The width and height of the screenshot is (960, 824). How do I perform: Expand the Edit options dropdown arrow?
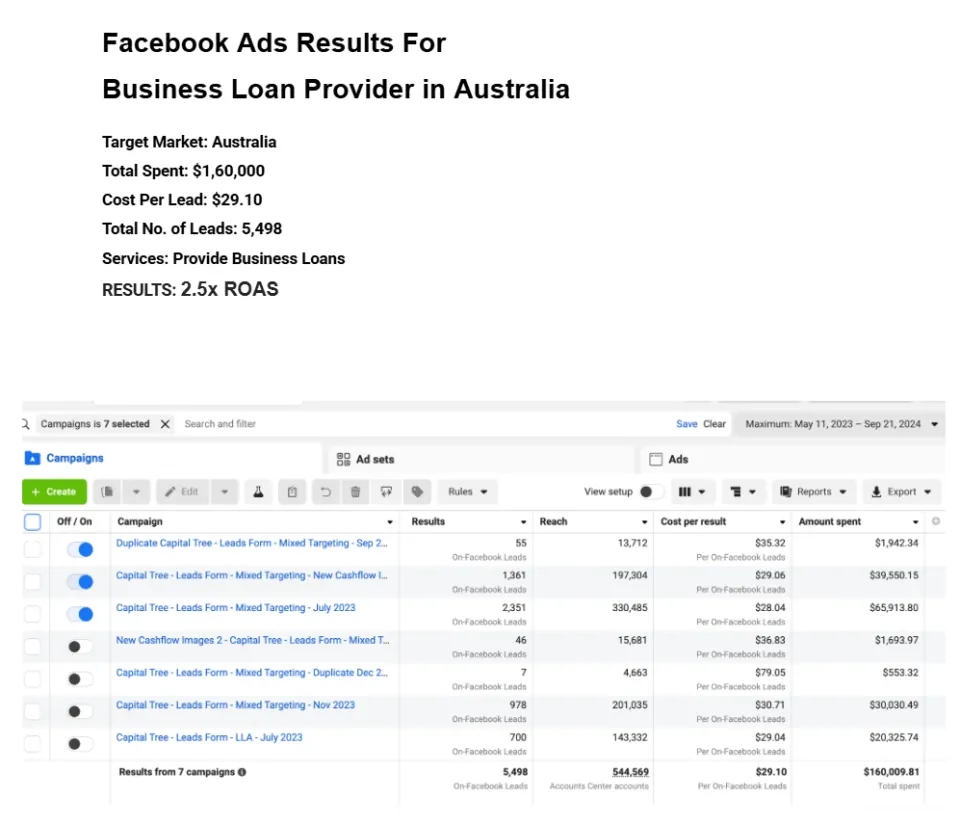(x=224, y=492)
